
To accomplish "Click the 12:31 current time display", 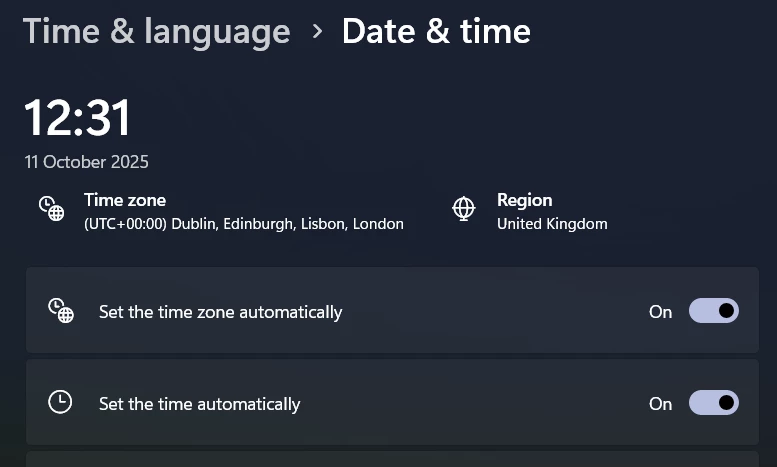I will click(x=78, y=118).
